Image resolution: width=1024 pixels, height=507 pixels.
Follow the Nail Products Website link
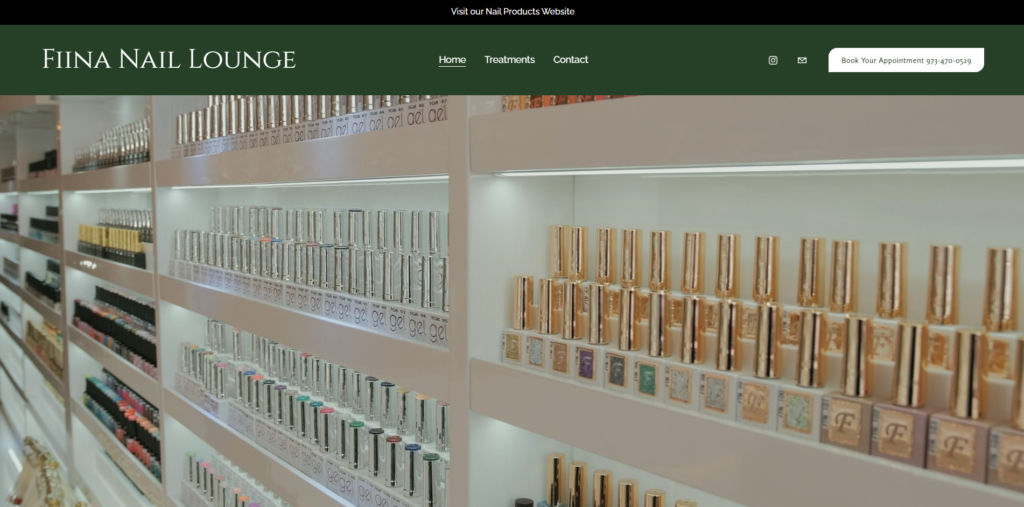[x=512, y=12]
